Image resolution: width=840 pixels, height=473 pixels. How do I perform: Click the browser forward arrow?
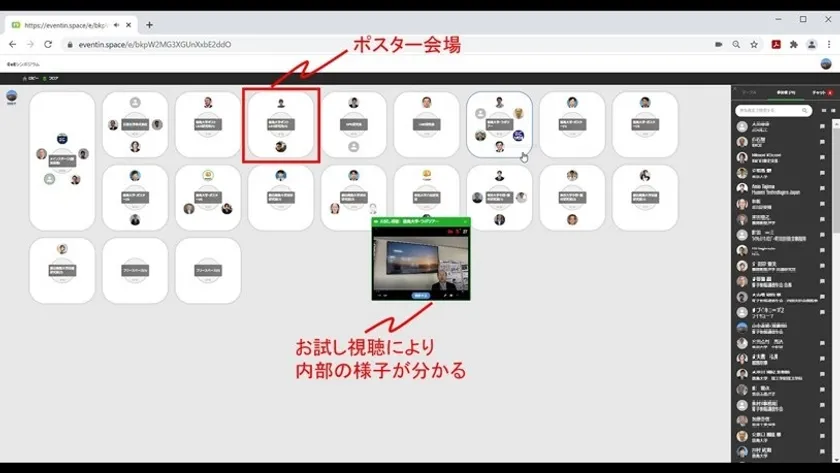click(x=30, y=44)
